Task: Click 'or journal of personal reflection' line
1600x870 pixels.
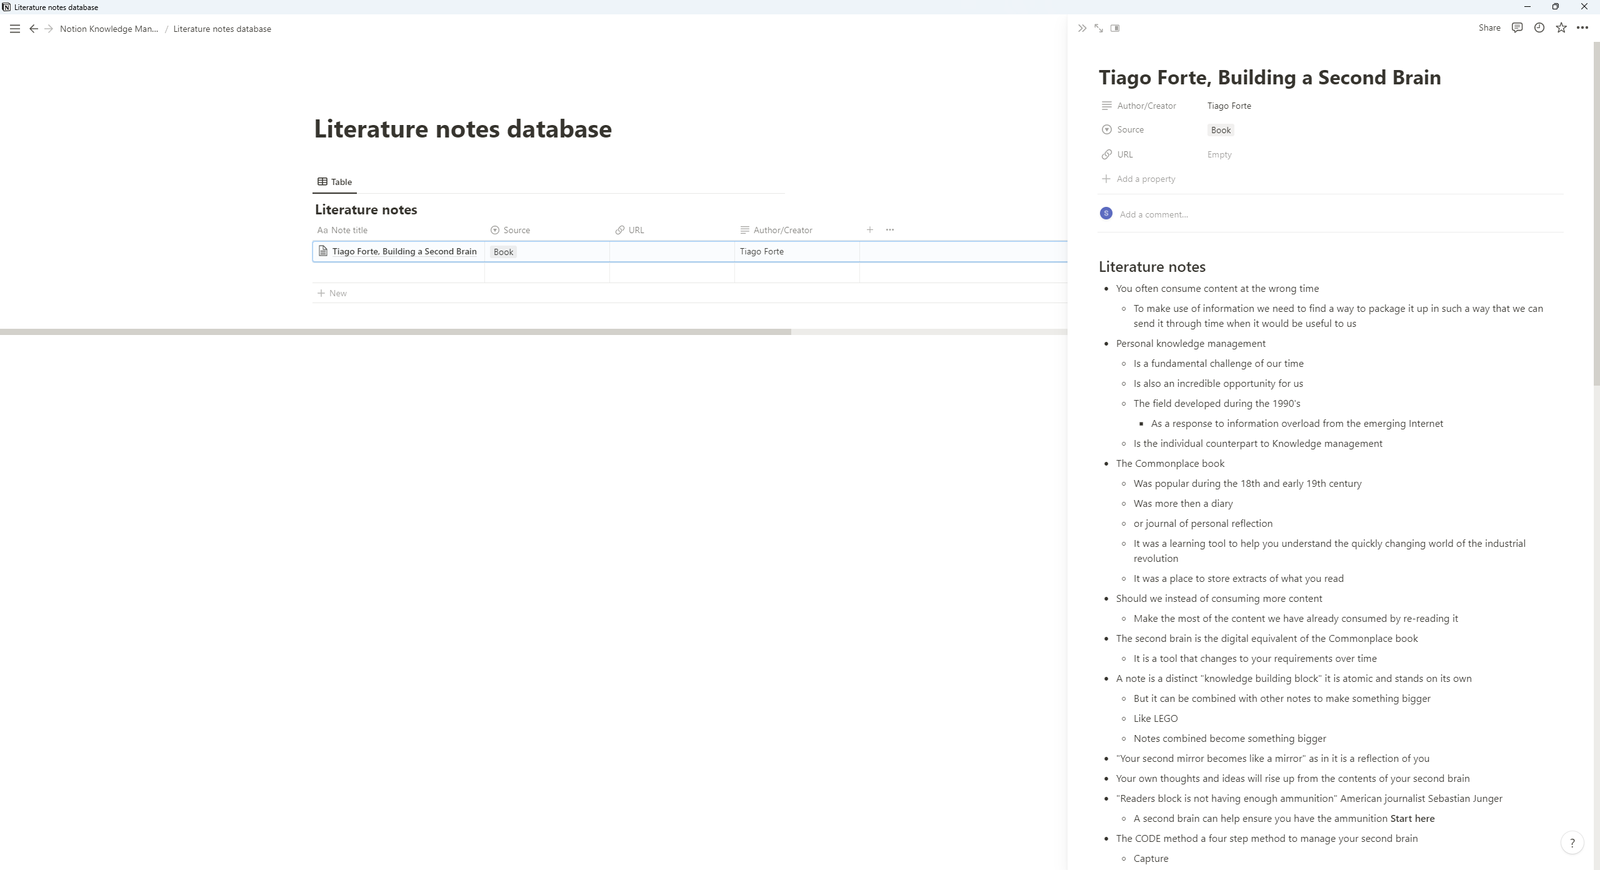Action: (1202, 524)
